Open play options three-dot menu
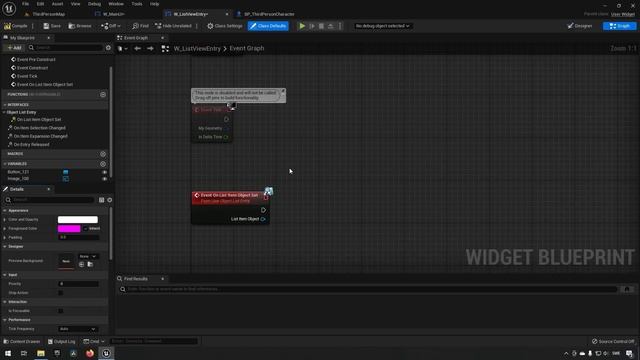This screenshot has height=360, width=640. (x=340, y=26)
